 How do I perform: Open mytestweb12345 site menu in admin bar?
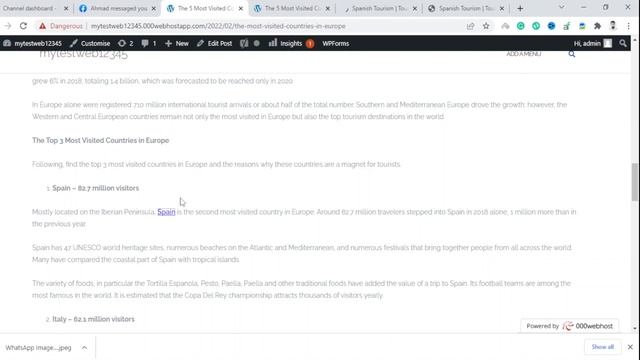32,43
